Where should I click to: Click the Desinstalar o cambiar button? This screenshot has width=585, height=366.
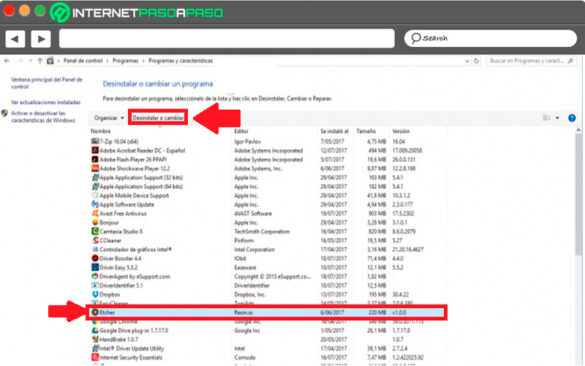click(158, 118)
